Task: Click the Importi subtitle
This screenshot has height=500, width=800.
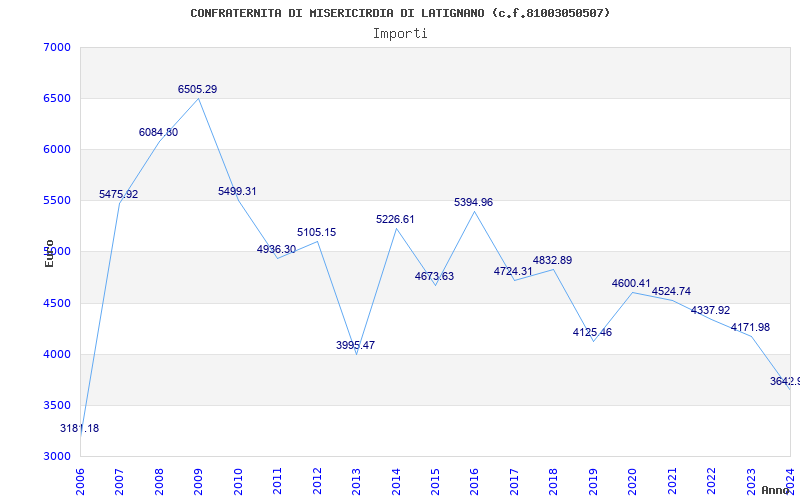Action: (400, 34)
